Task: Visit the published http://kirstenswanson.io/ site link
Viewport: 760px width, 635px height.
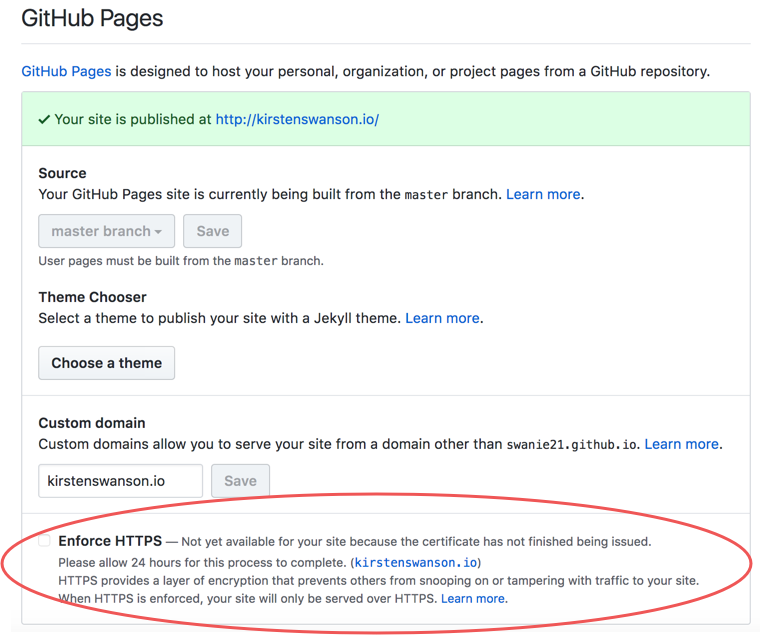Action: tap(297, 119)
